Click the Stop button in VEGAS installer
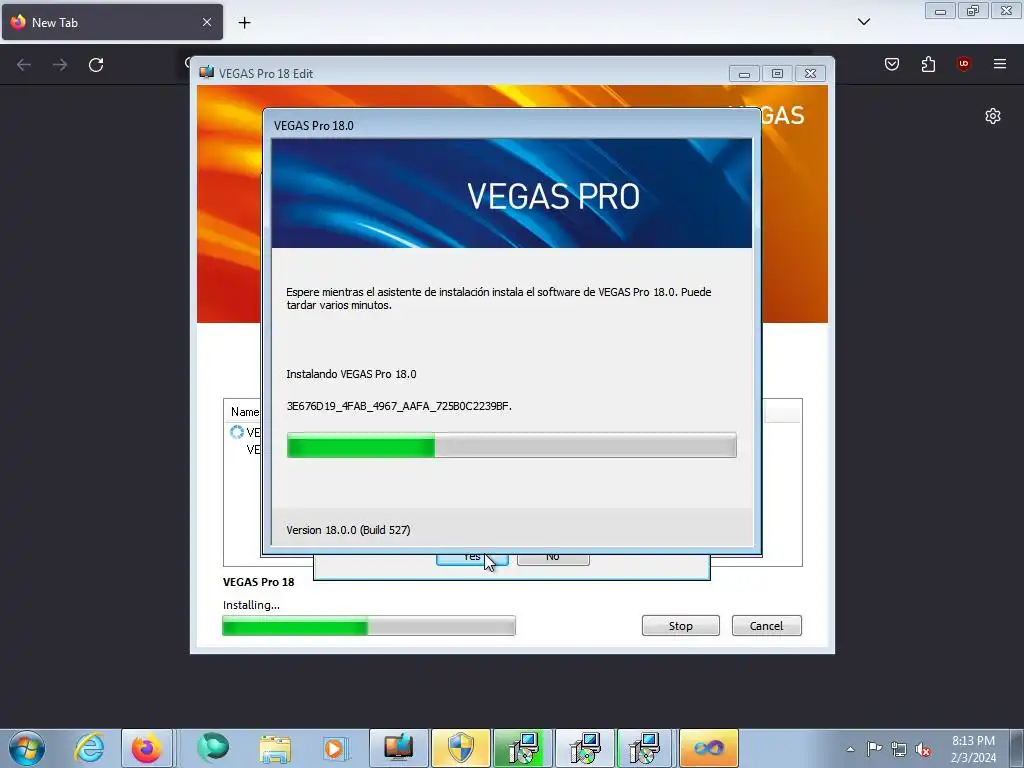 680,626
